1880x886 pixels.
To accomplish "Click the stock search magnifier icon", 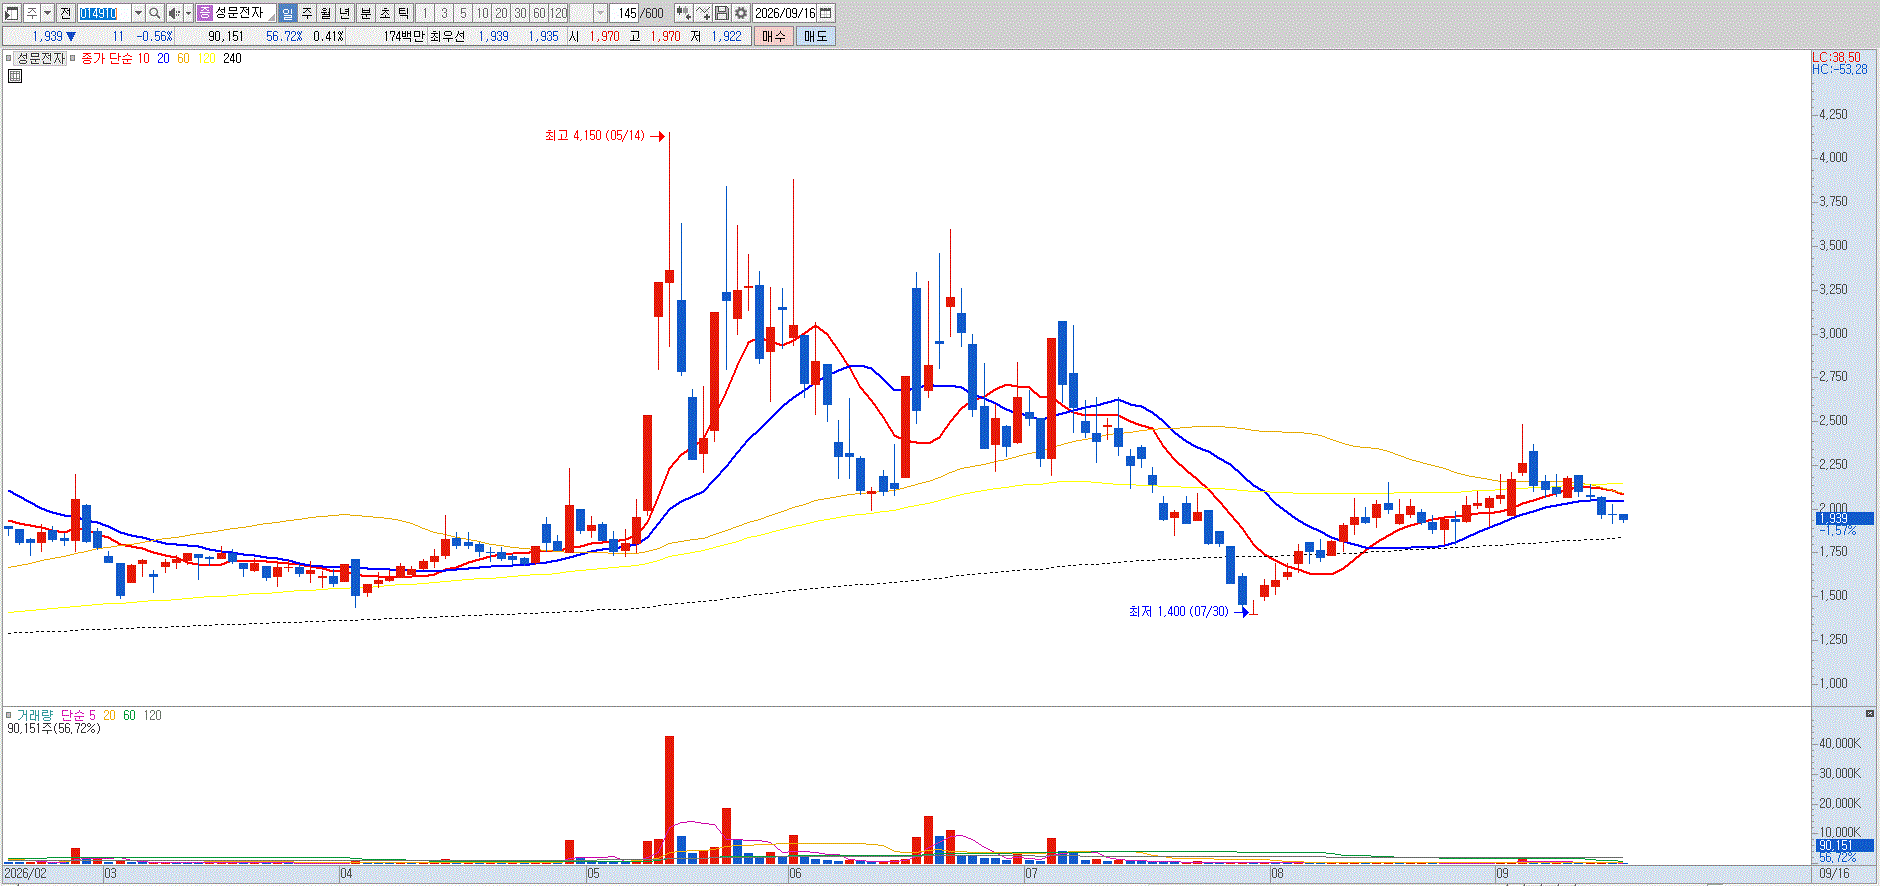I will 155,13.
